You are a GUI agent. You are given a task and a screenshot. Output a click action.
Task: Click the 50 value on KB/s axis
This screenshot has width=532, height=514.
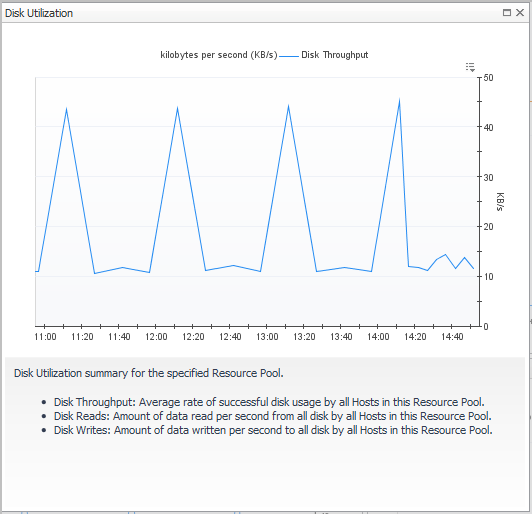(488, 78)
